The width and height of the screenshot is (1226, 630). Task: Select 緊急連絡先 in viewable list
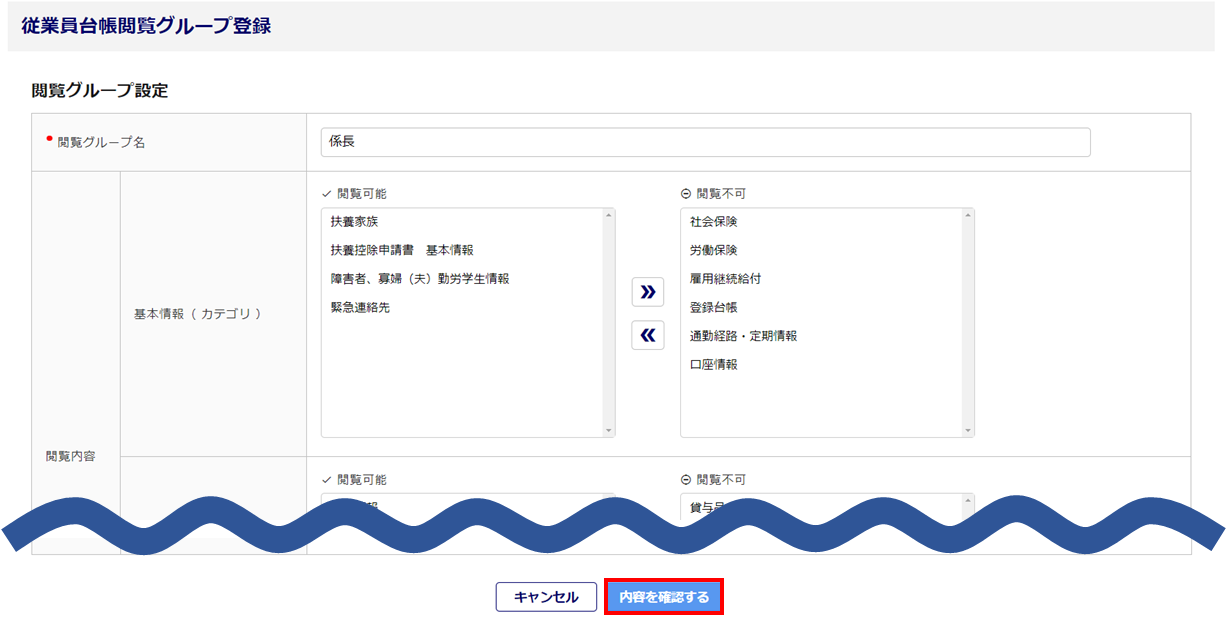point(360,308)
